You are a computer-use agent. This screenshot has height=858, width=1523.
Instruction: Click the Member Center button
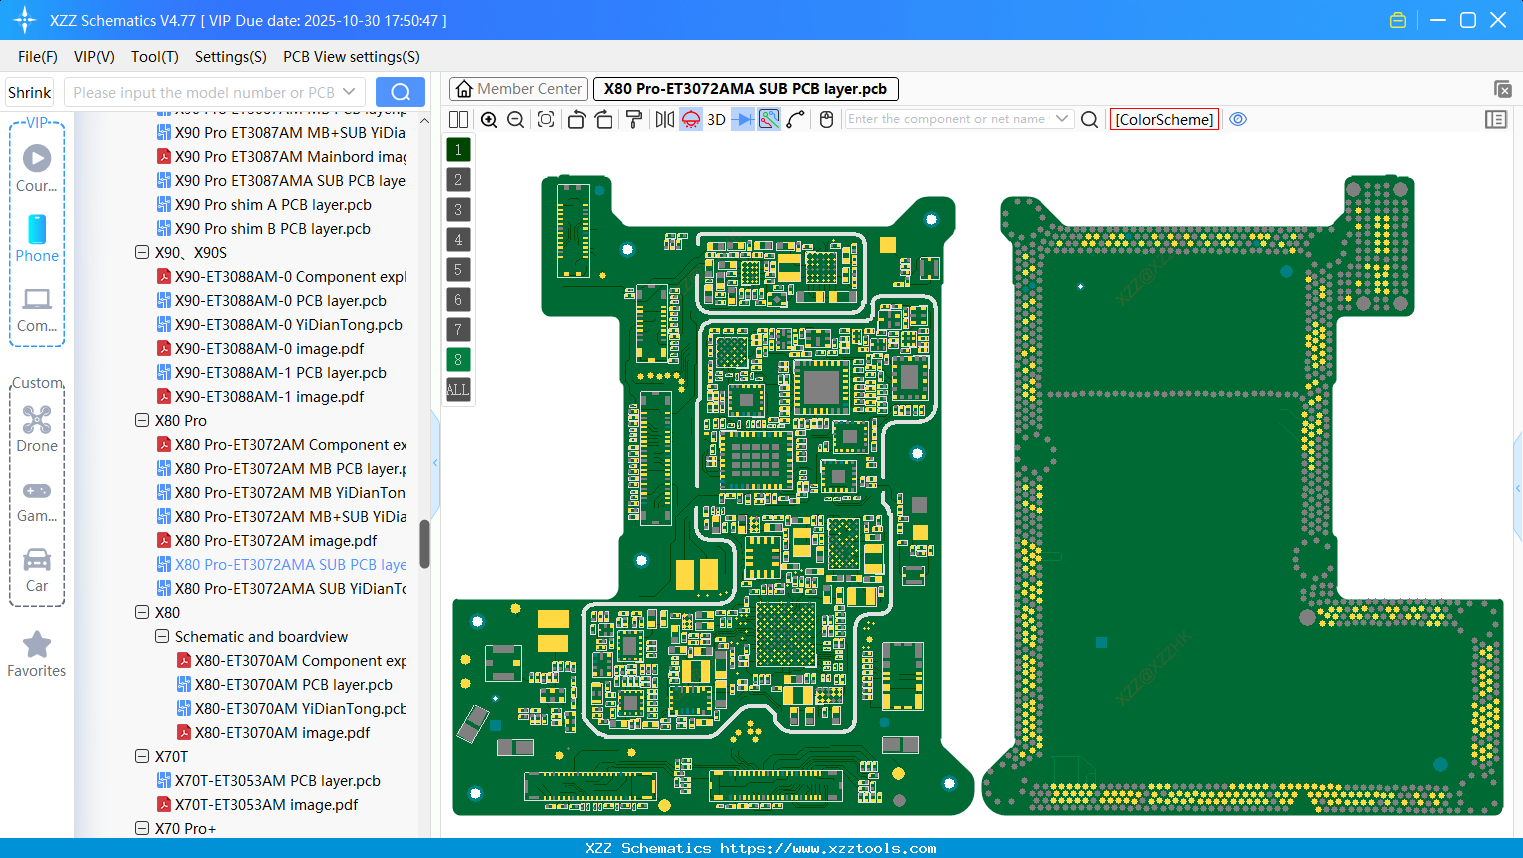click(x=518, y=88)
